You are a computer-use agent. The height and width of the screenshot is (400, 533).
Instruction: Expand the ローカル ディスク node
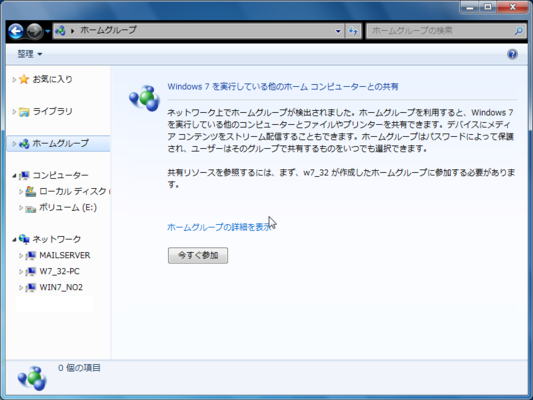(x=20, y=192)
